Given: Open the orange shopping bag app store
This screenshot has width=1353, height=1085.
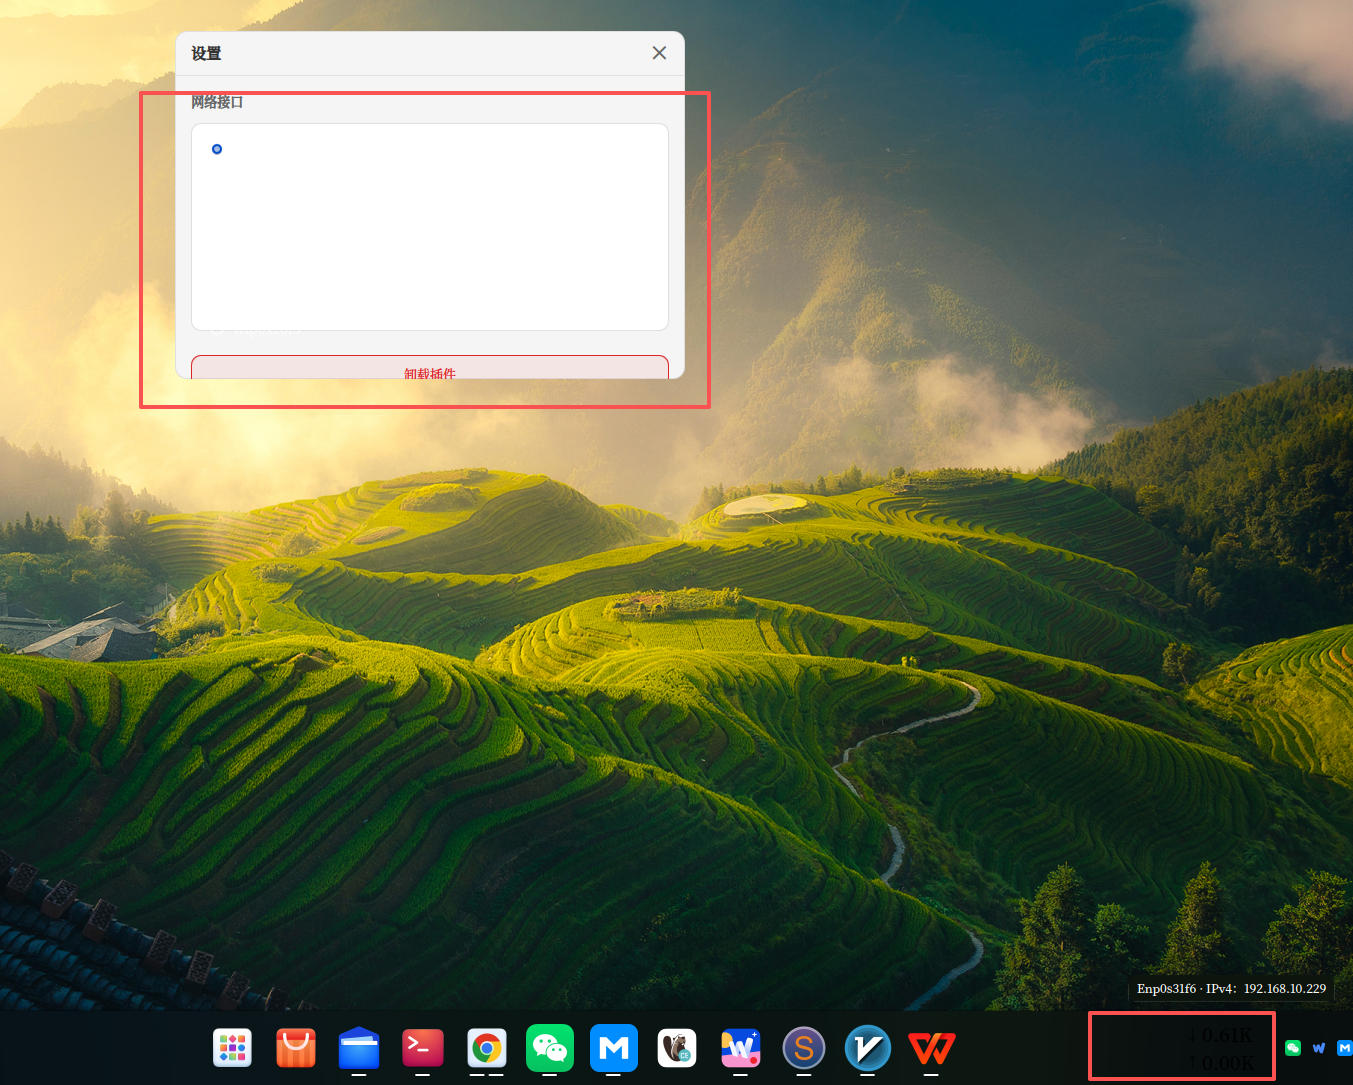Looking at the screenshot, I should [296, 1048].
